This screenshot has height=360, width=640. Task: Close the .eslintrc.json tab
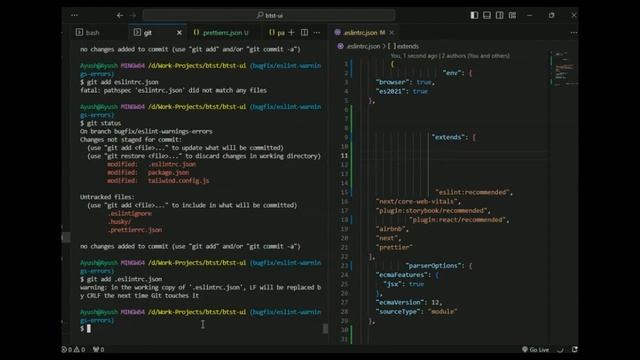(x=392, y=33)
